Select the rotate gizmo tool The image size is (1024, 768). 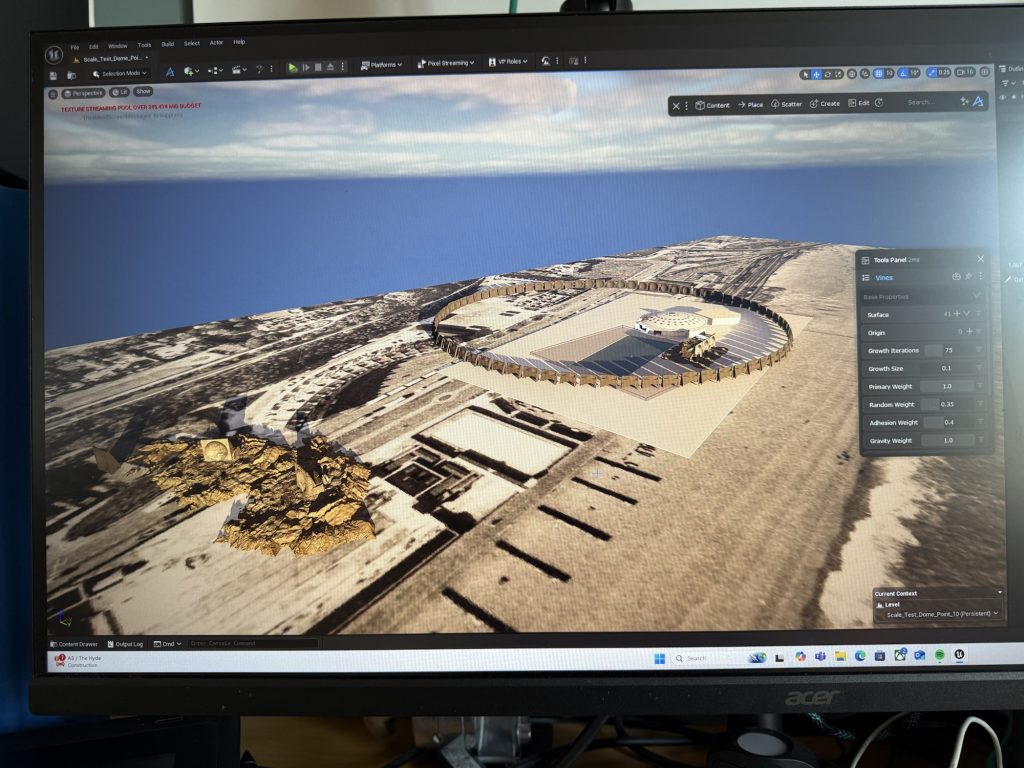pos(828,74)
